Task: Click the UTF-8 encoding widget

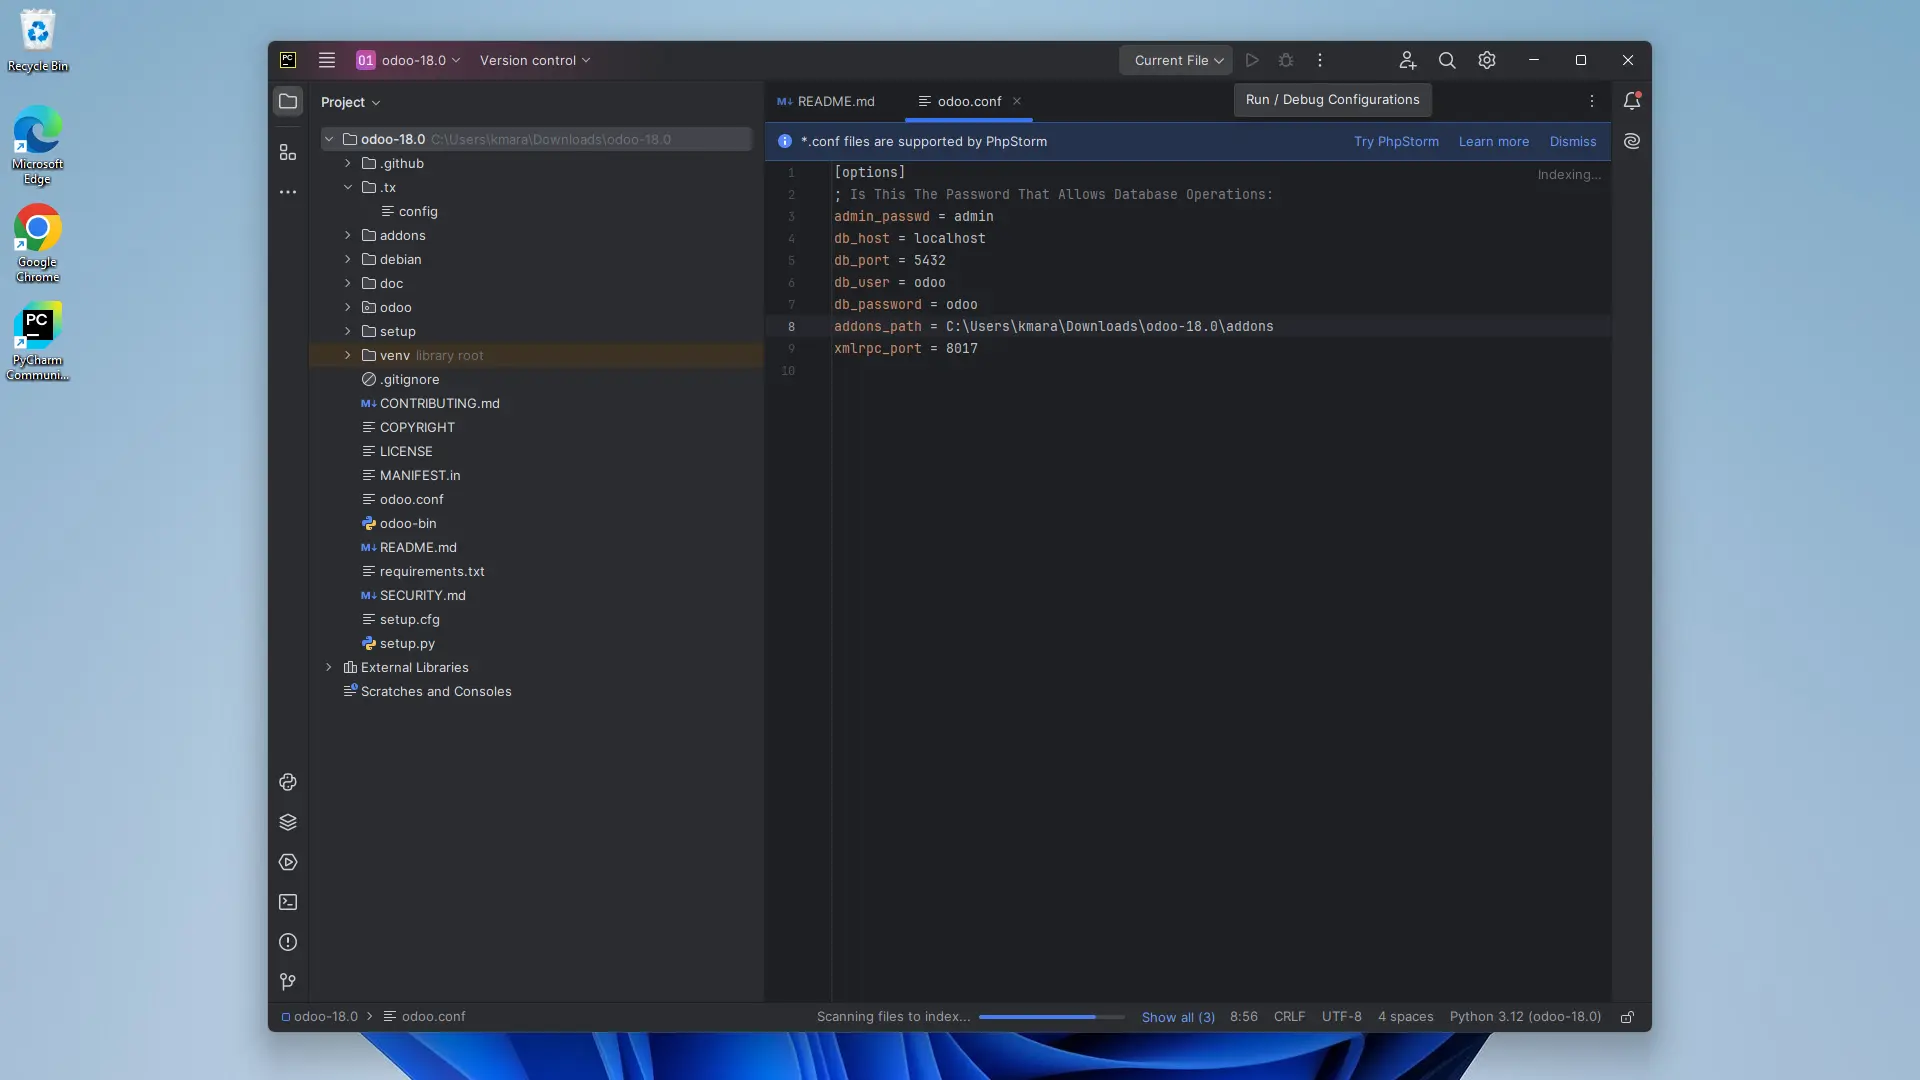Action: 1341,1016
